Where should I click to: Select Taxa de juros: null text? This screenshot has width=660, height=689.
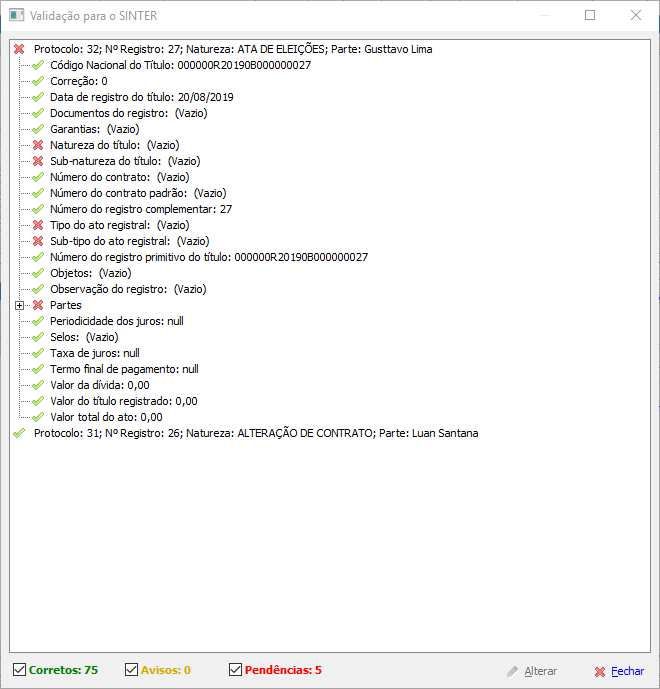pyautogui.click(x=95, y=353)
